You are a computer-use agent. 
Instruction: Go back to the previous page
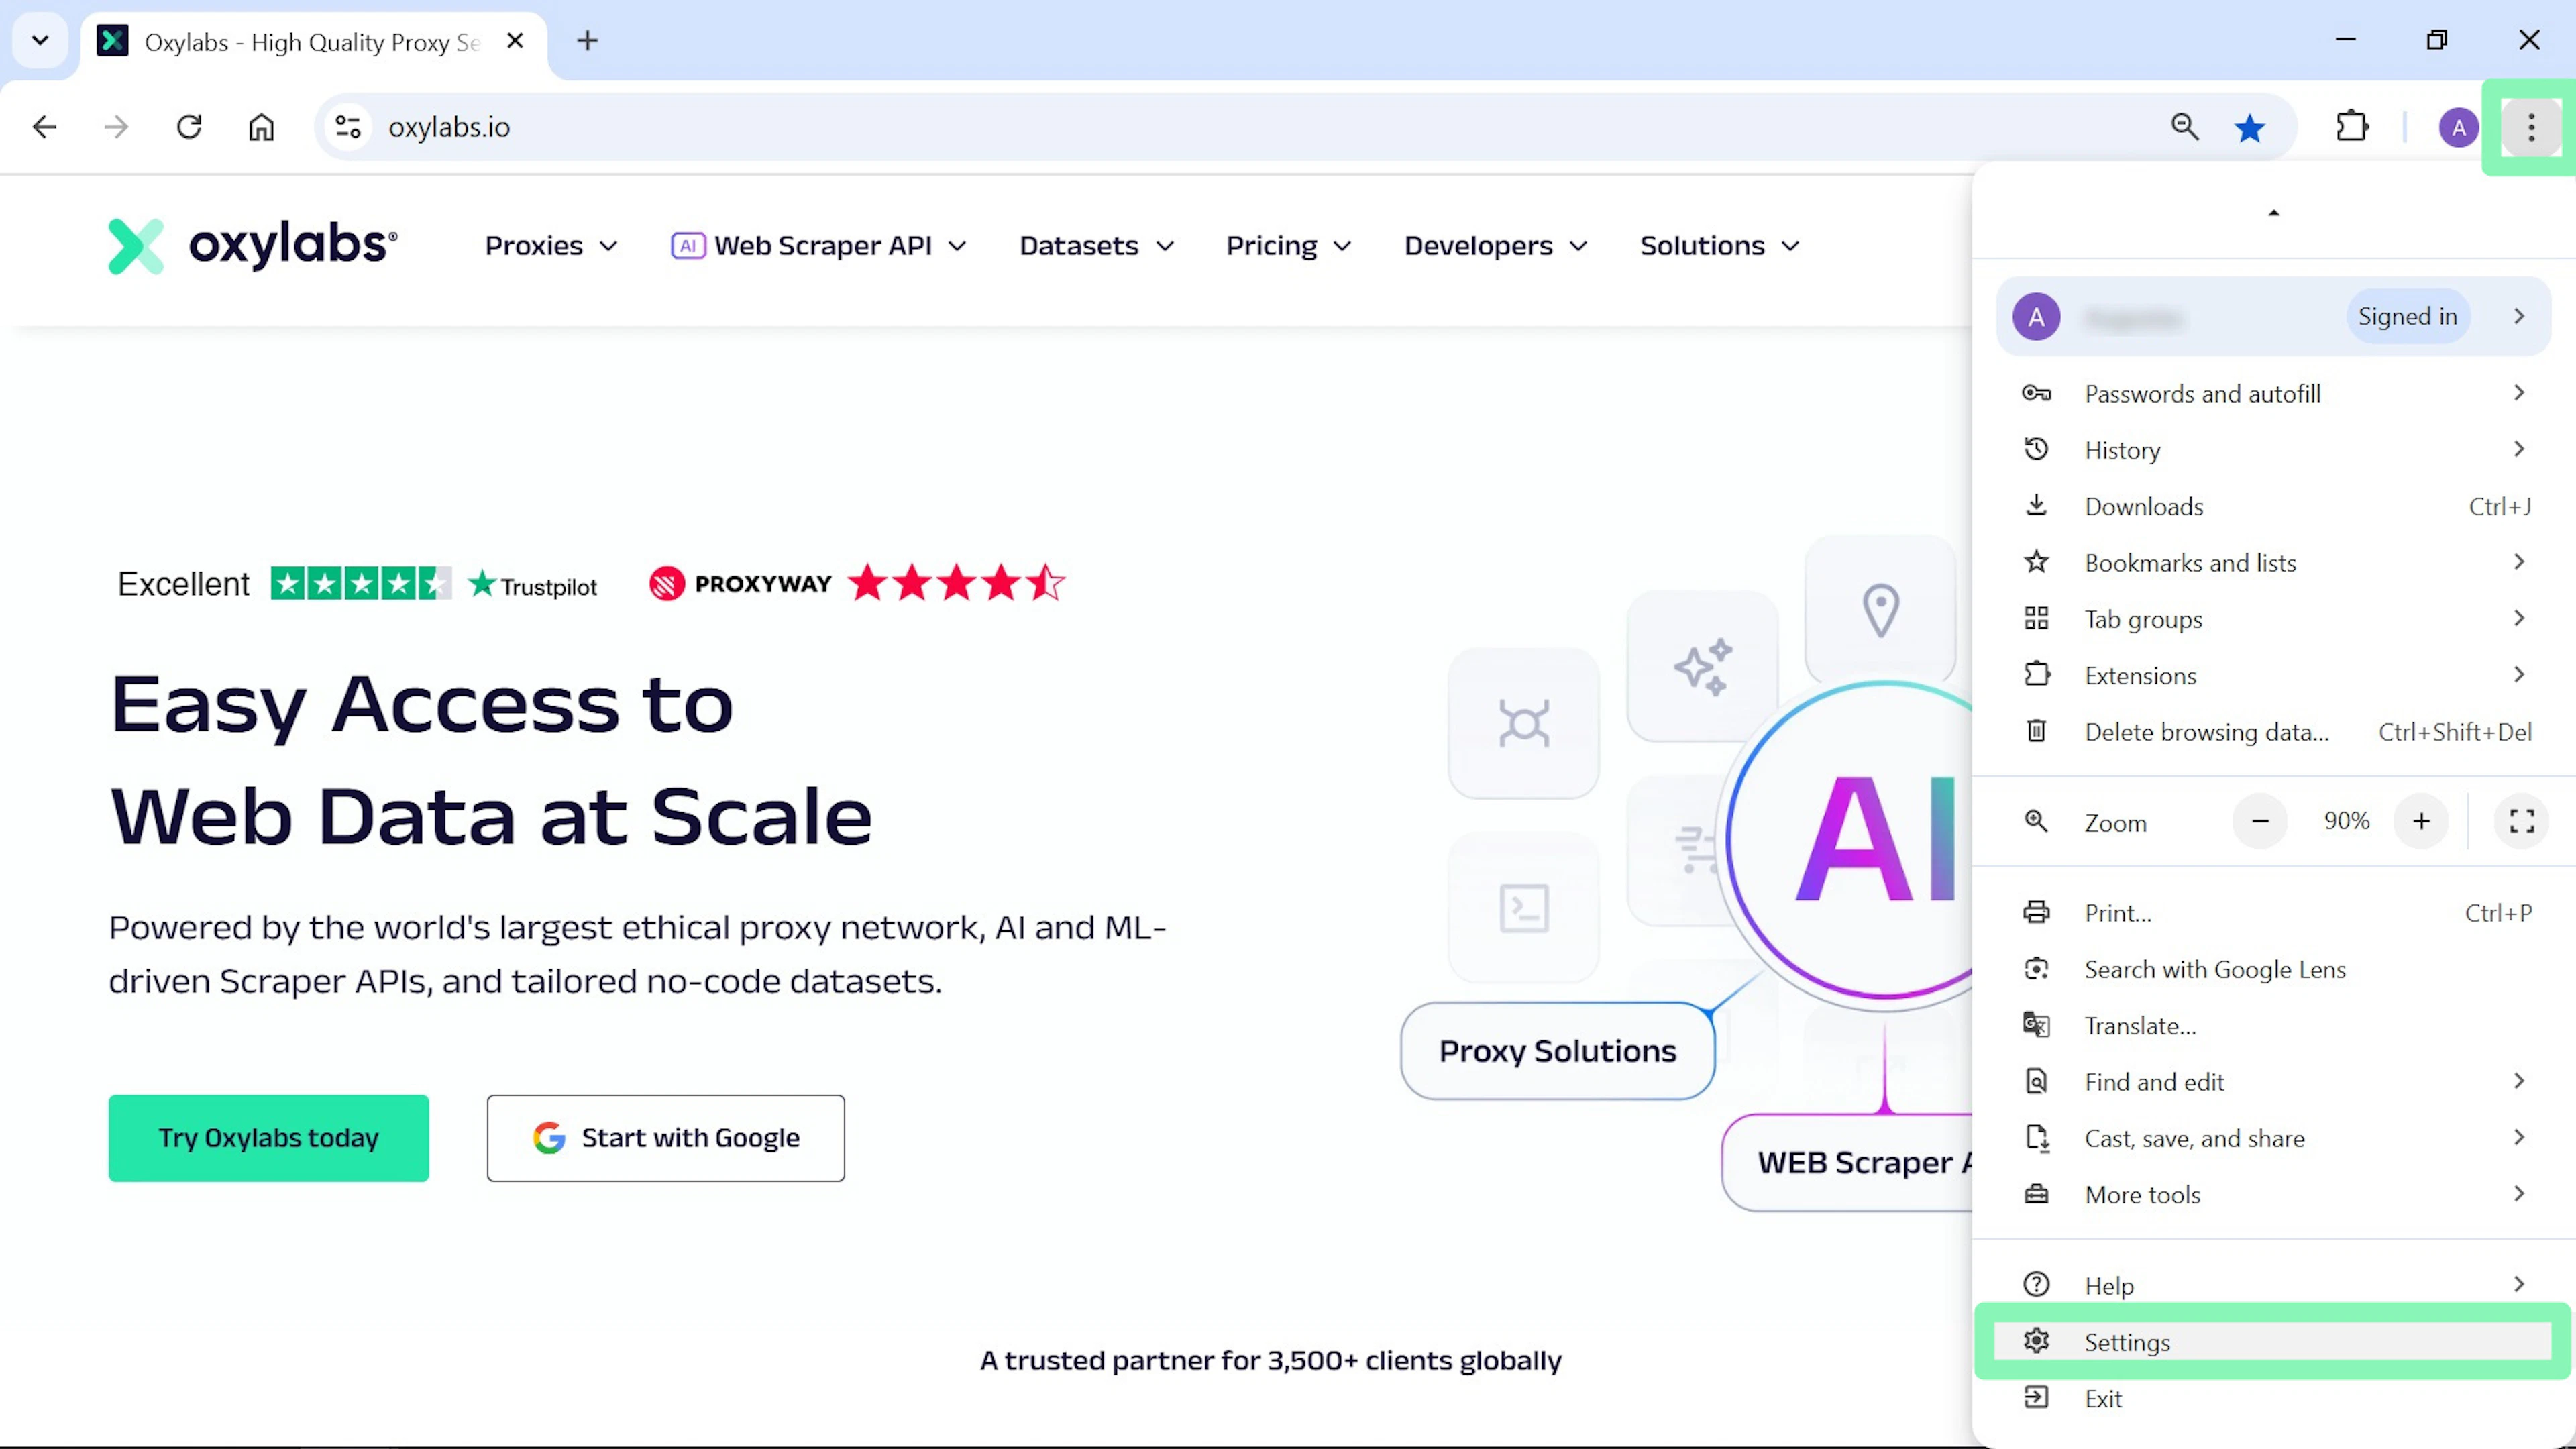[44, 127]
